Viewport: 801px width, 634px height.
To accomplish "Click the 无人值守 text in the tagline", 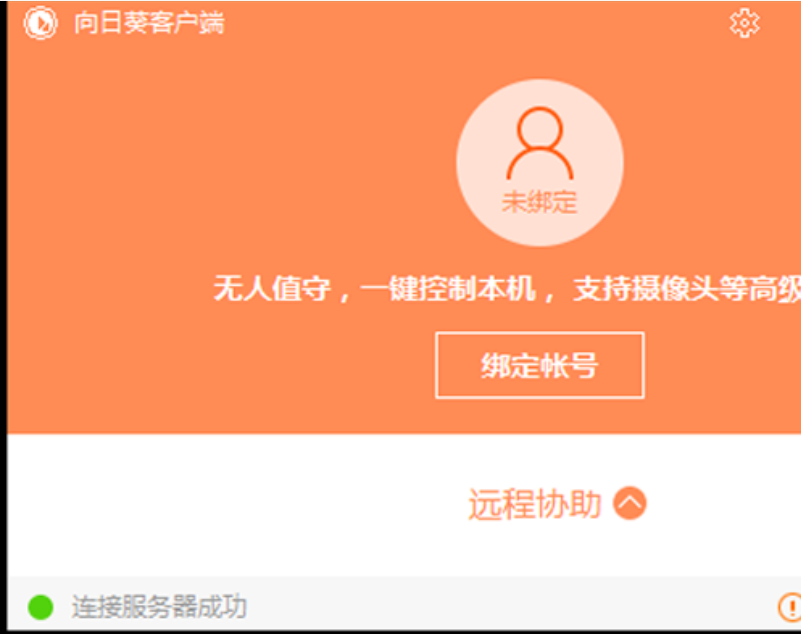I will click(x=272, y=289).
